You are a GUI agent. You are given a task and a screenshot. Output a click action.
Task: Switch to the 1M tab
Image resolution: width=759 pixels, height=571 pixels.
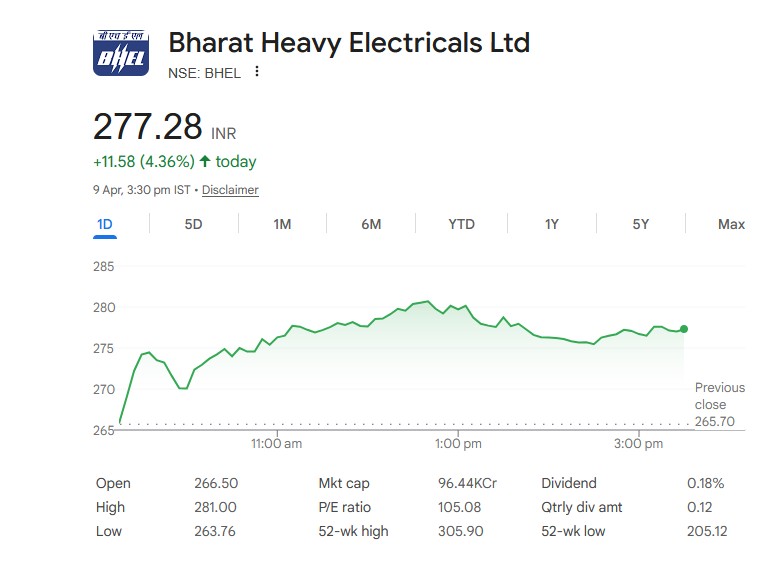282,224
